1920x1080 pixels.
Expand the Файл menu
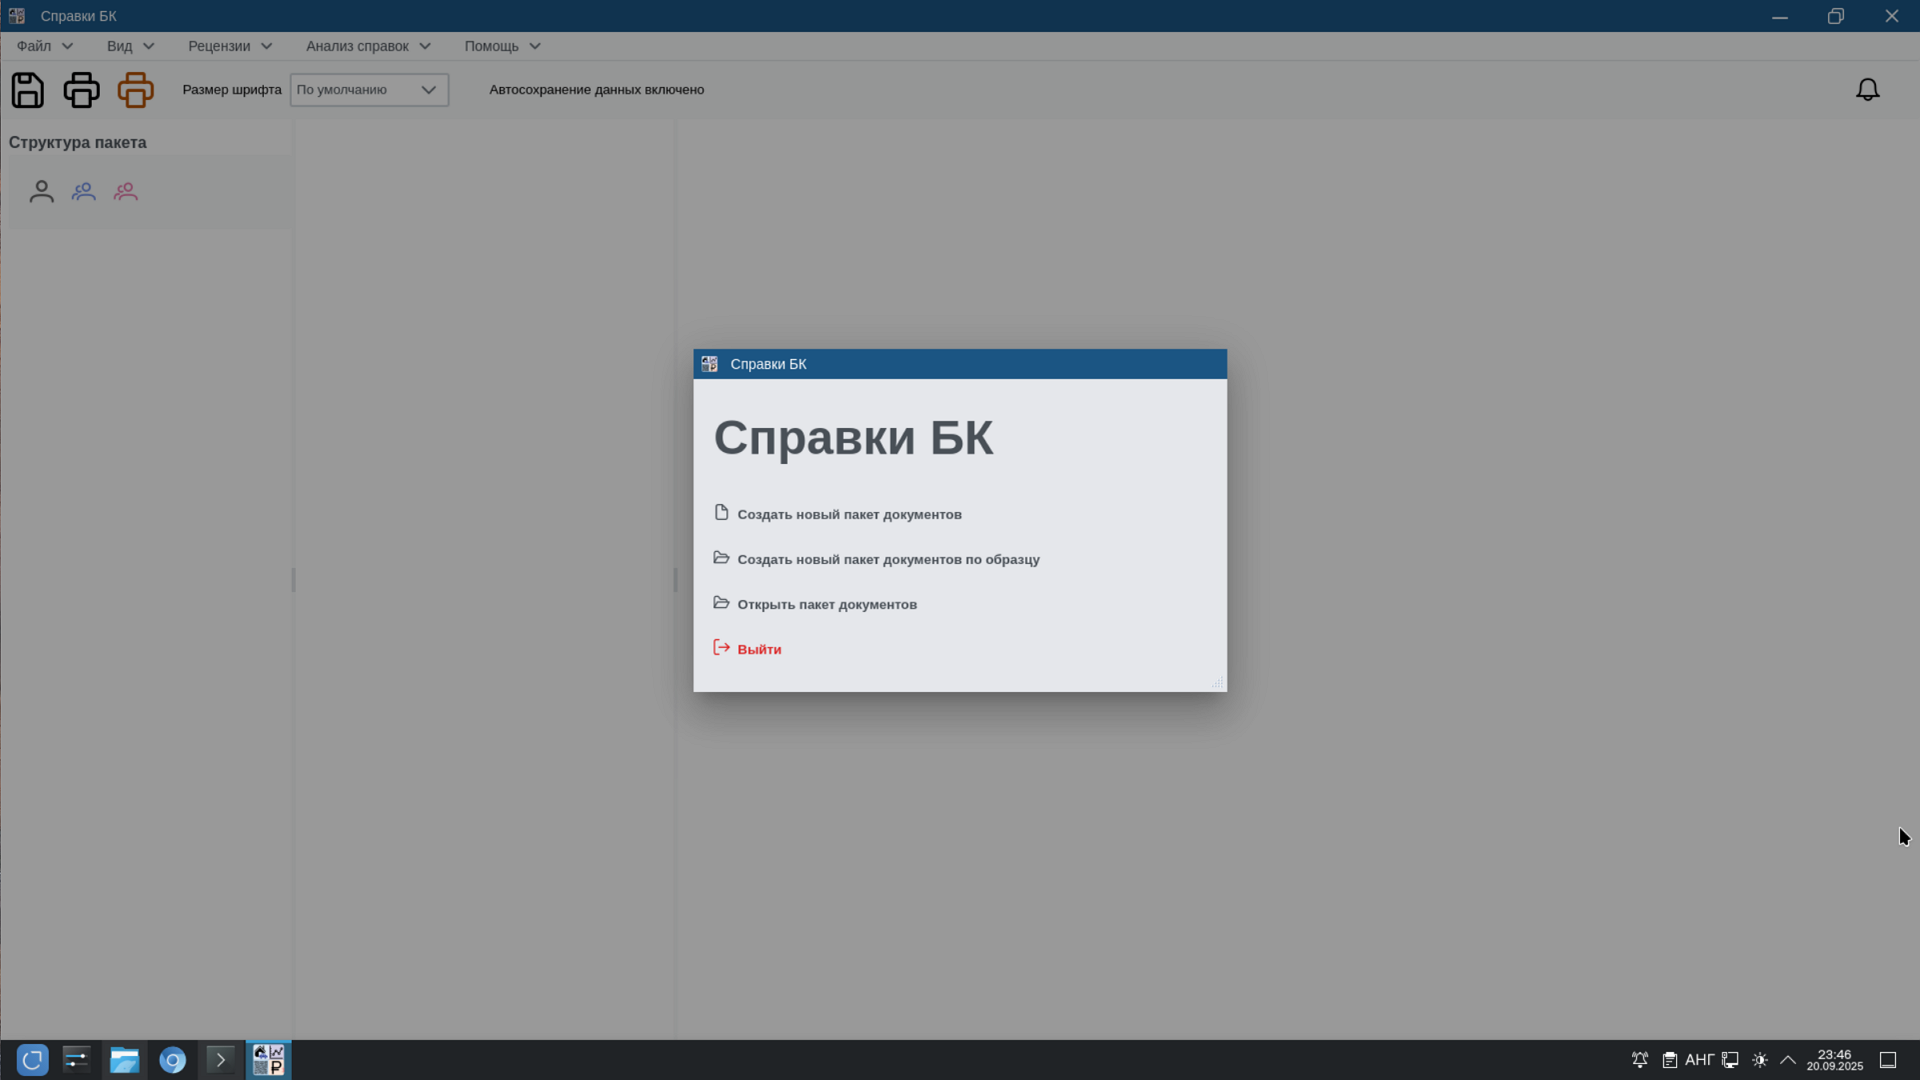pyautogui.click(x=44, y=46)
